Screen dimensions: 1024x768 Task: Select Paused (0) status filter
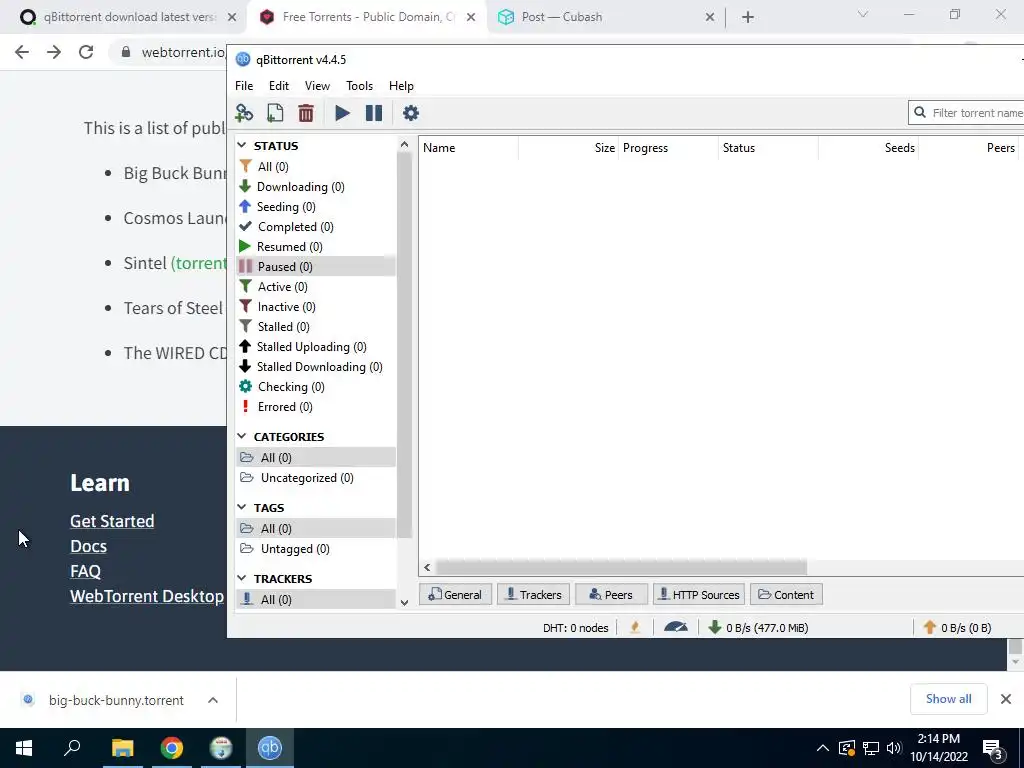[x=316, y=266]
